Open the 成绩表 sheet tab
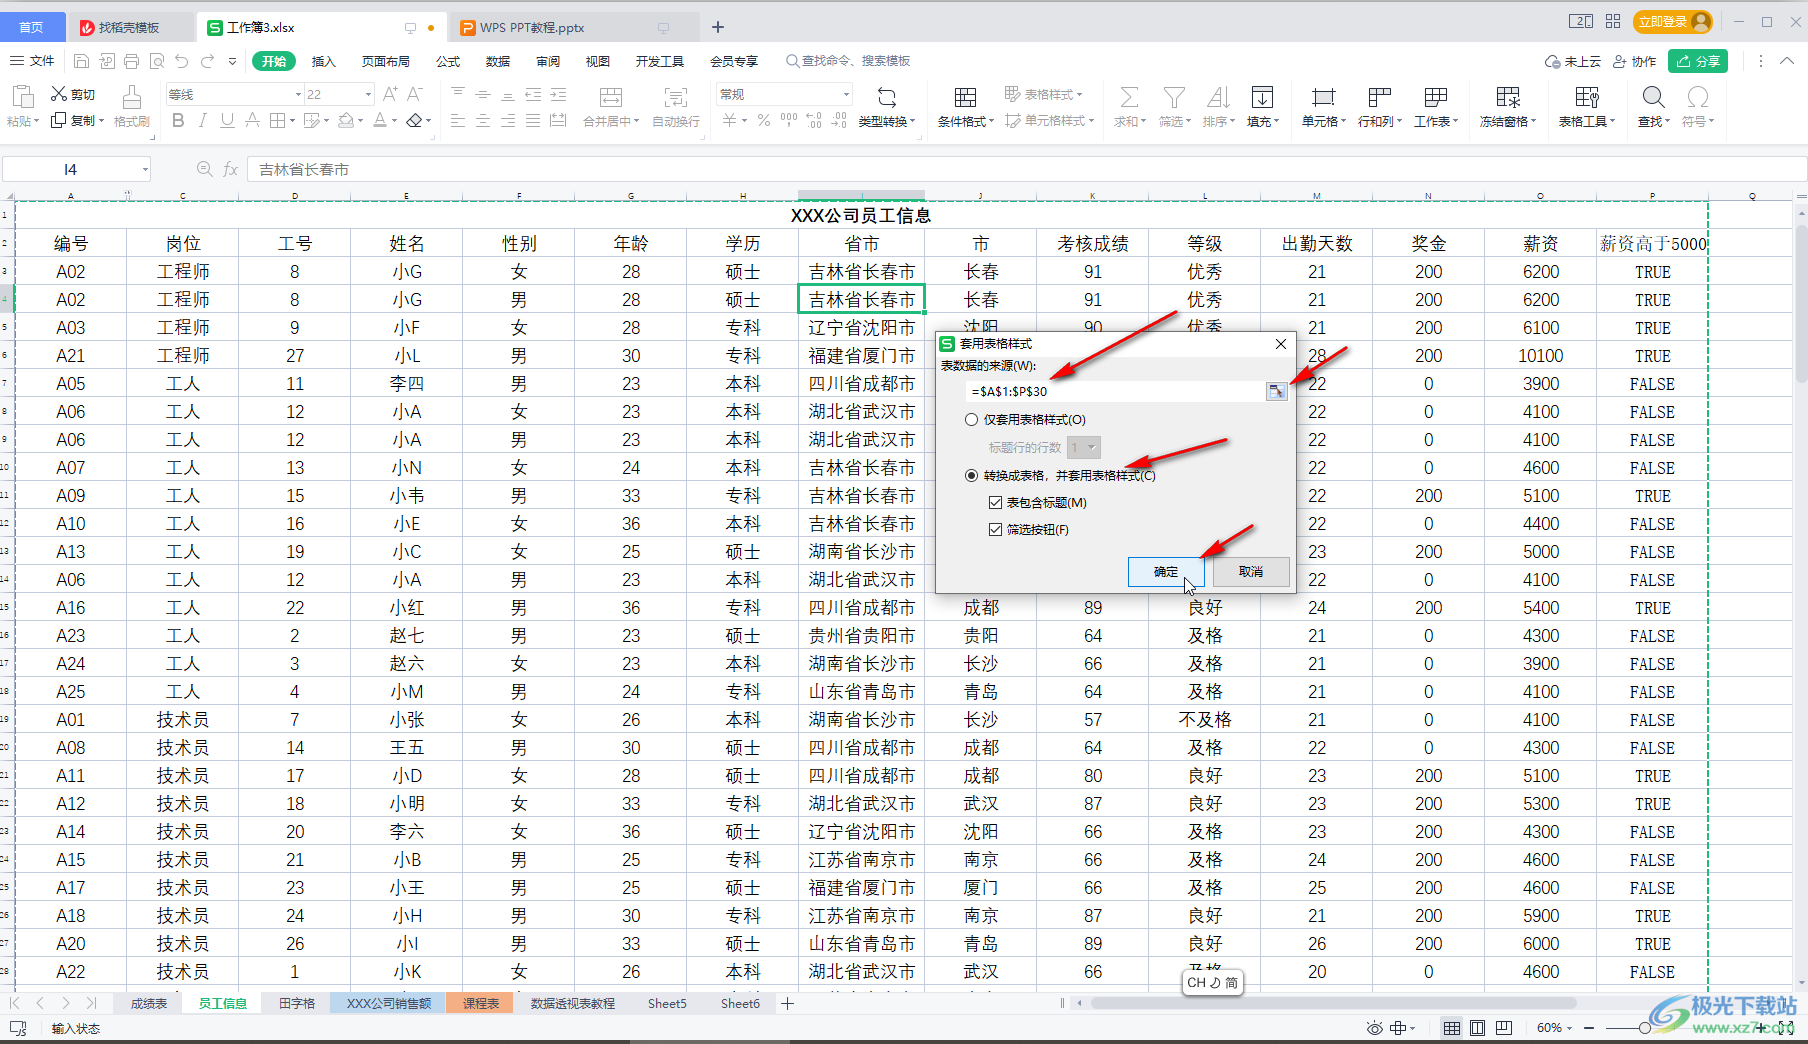This screenshot has height=1044, width=1808. coord(149,1003)
